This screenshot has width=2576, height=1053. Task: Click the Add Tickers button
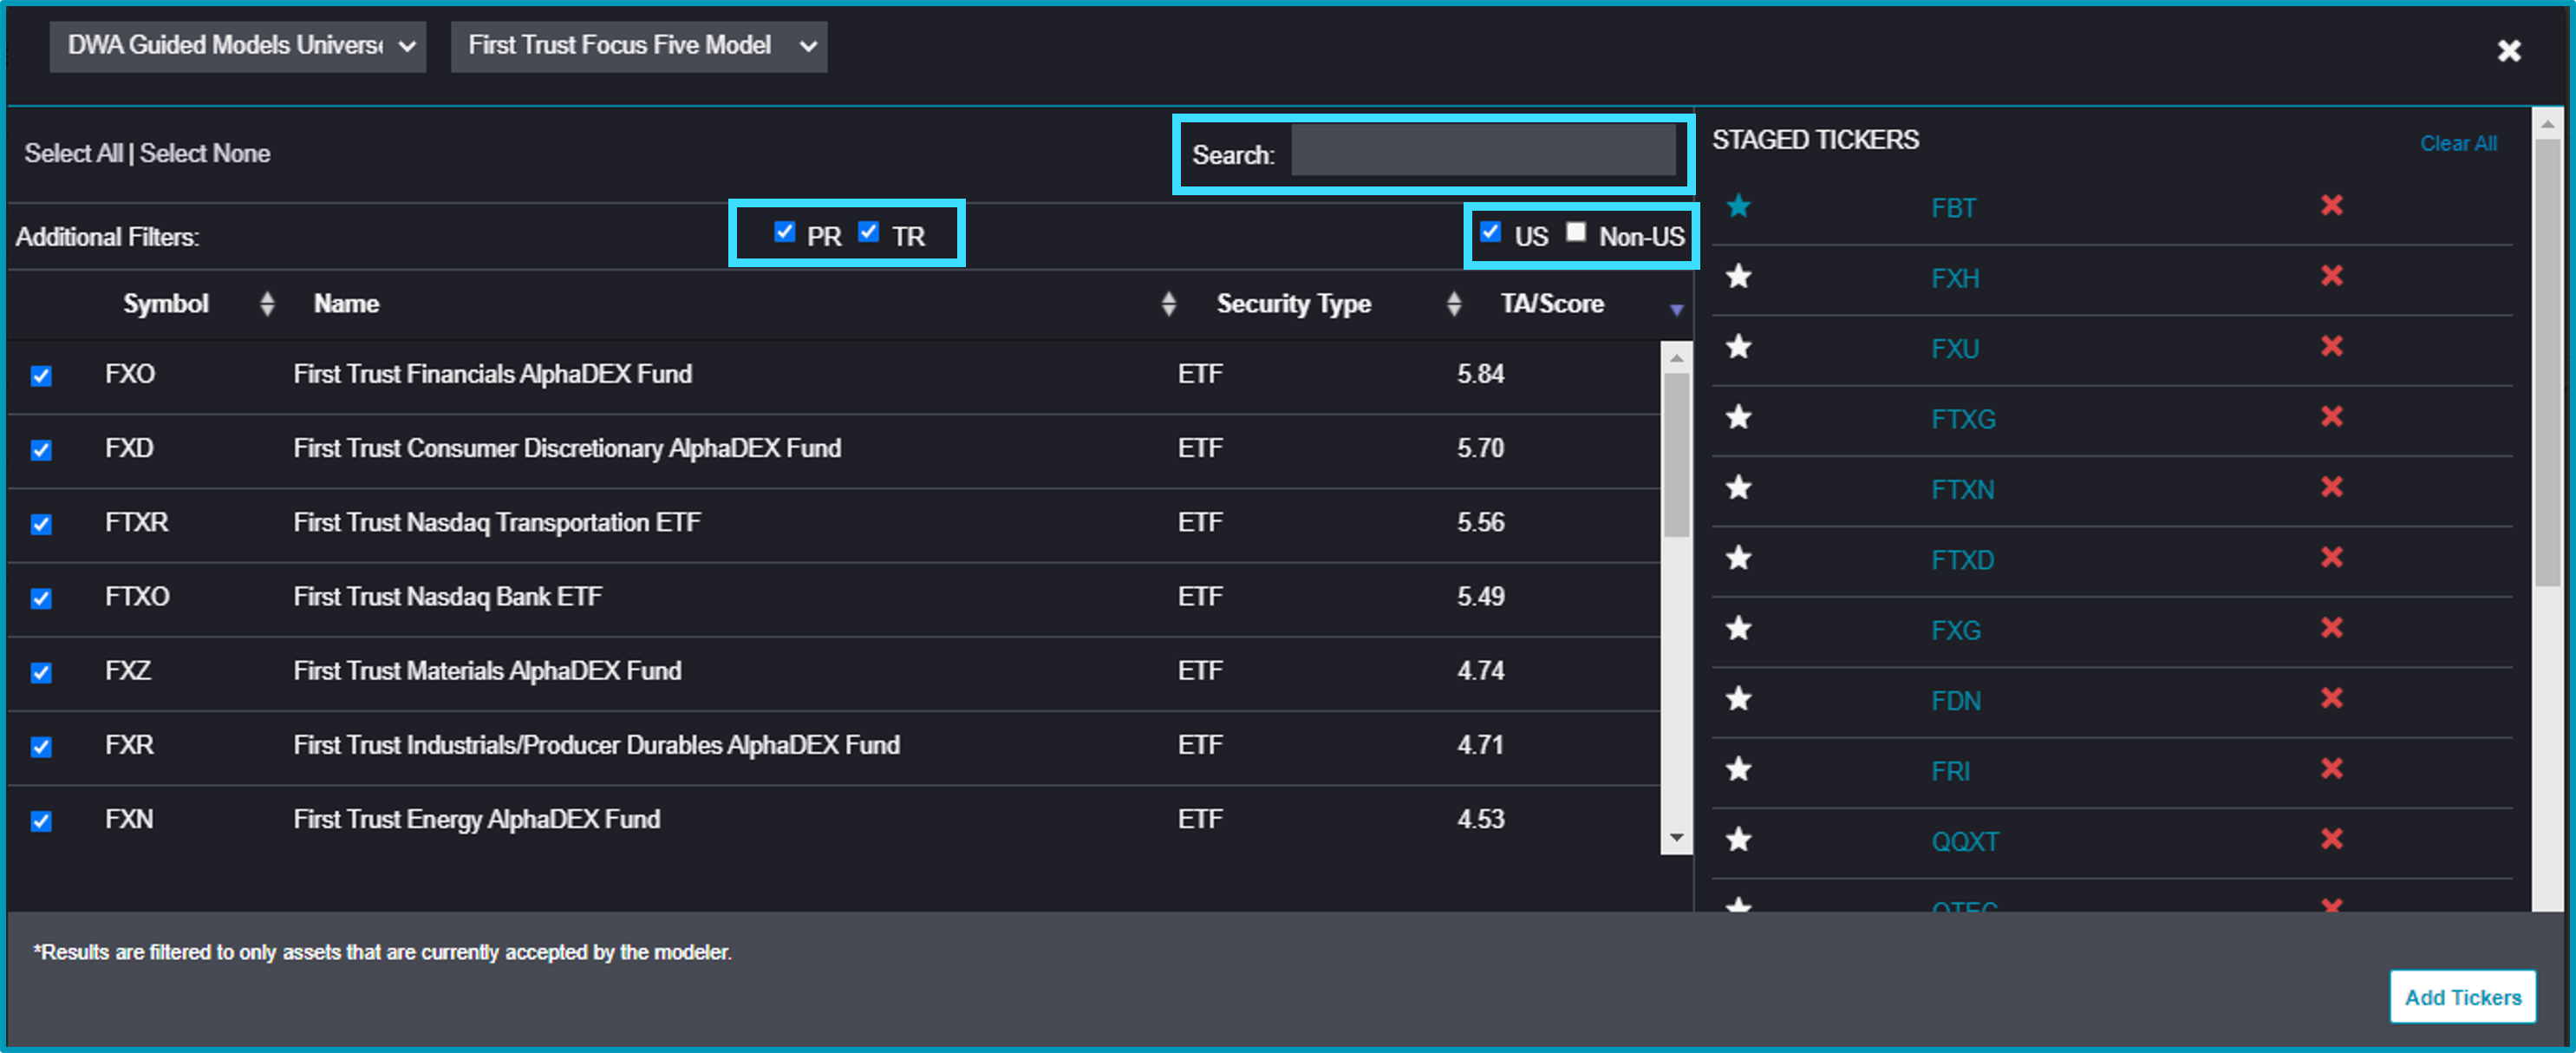2463,996
